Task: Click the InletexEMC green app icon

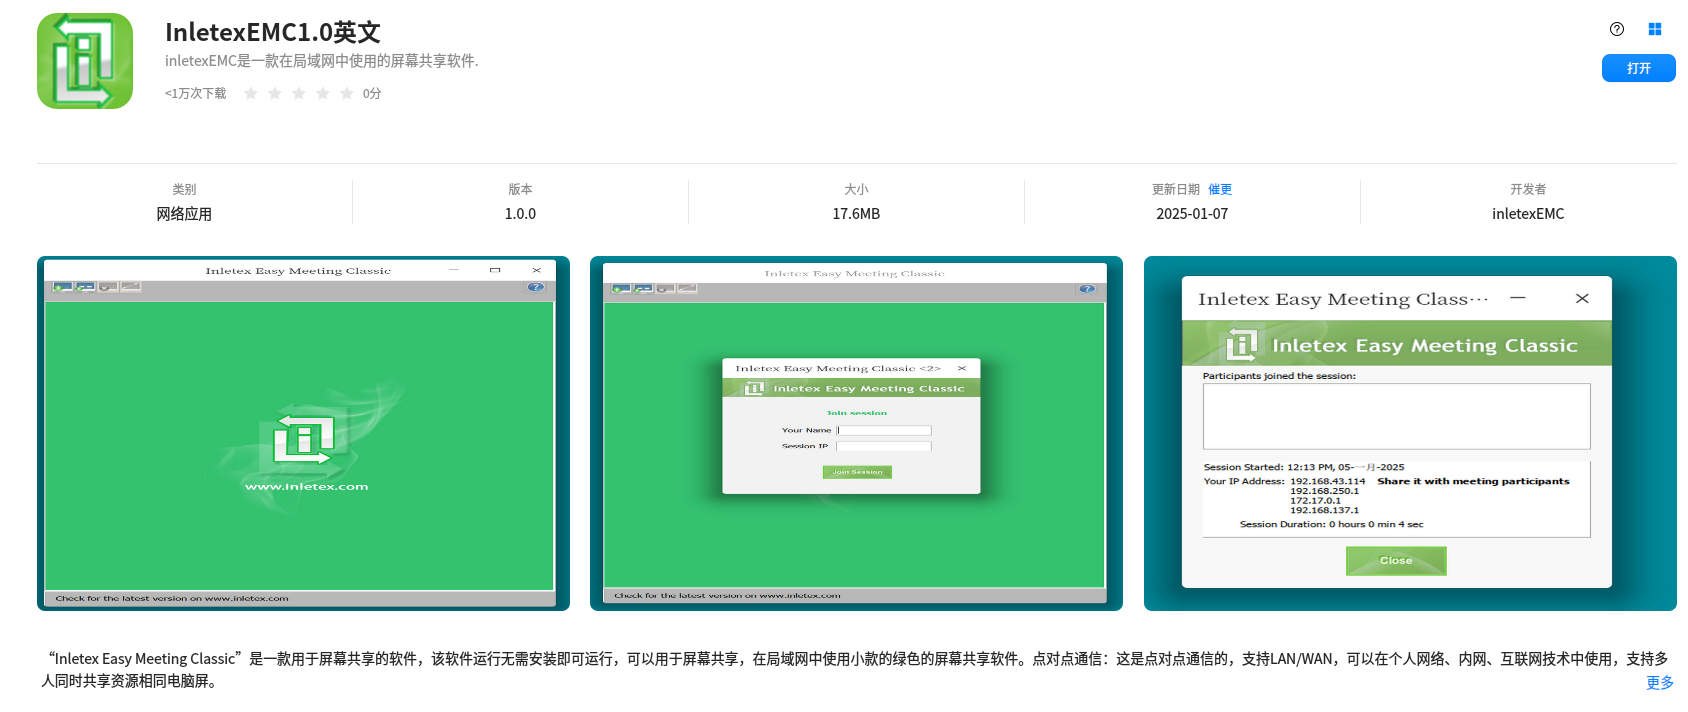Action: tap(85, 61)
